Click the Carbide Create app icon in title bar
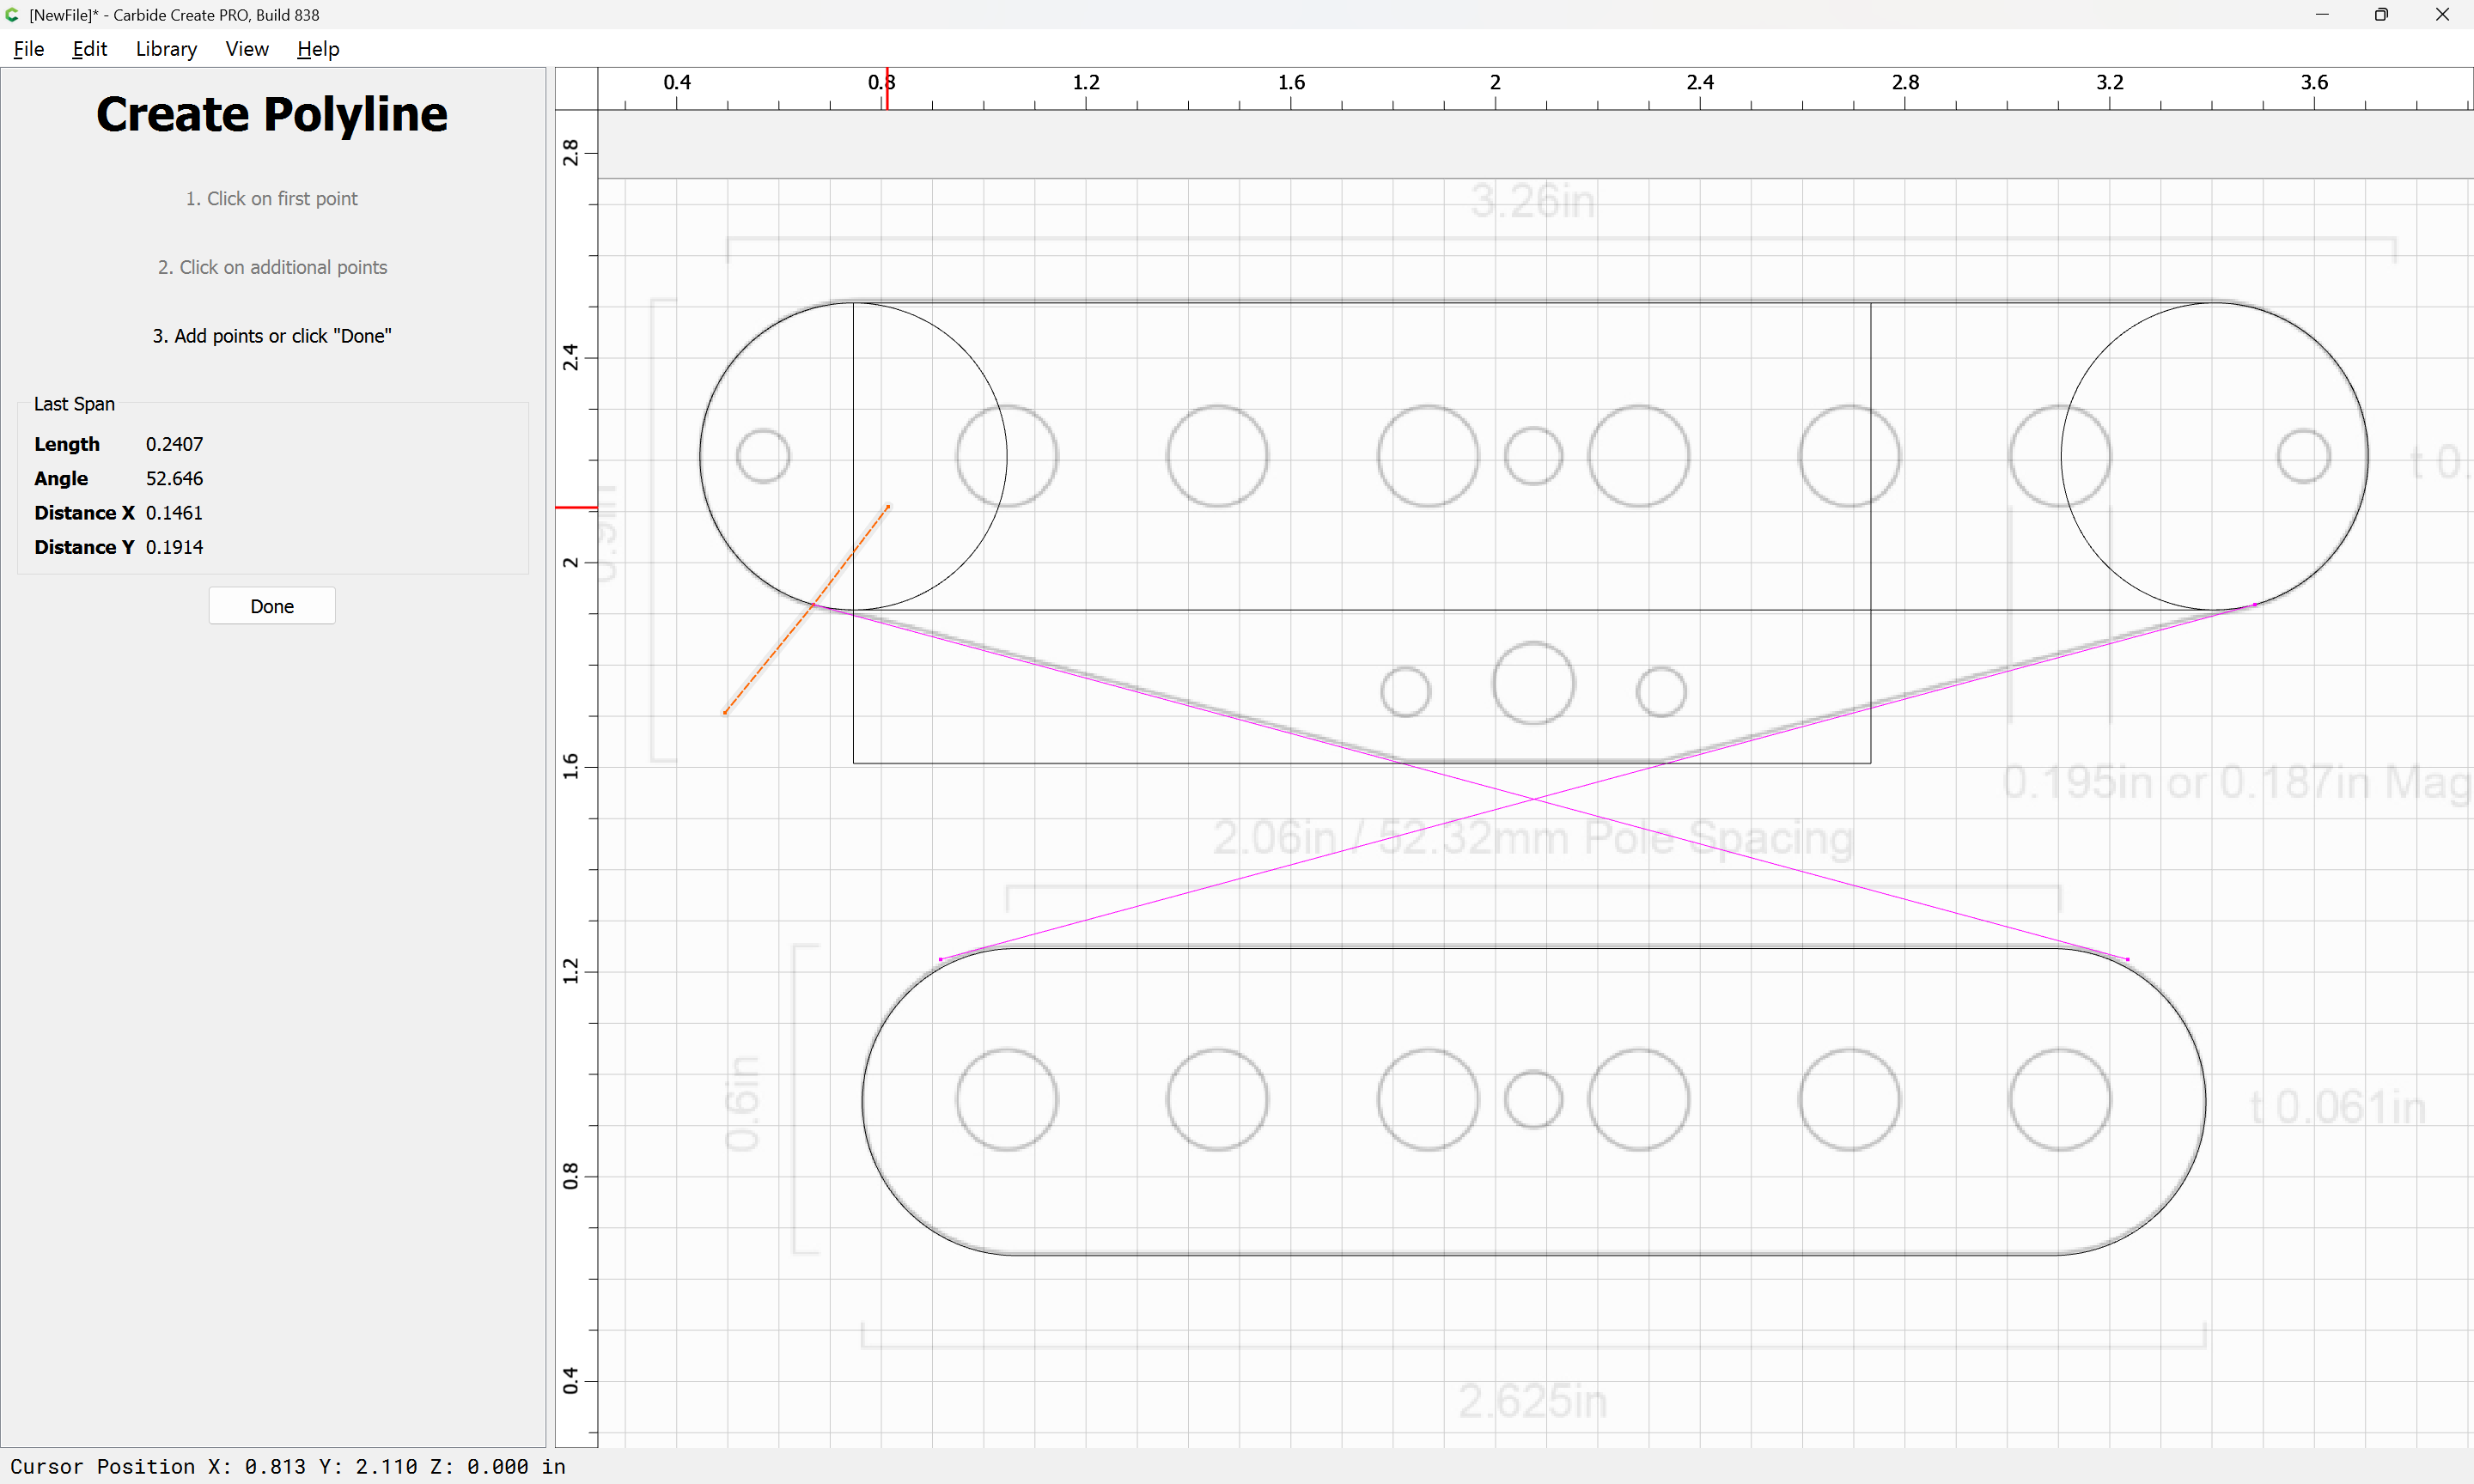This screenshot has width=2474, height=1484. (x=12, y=14)
